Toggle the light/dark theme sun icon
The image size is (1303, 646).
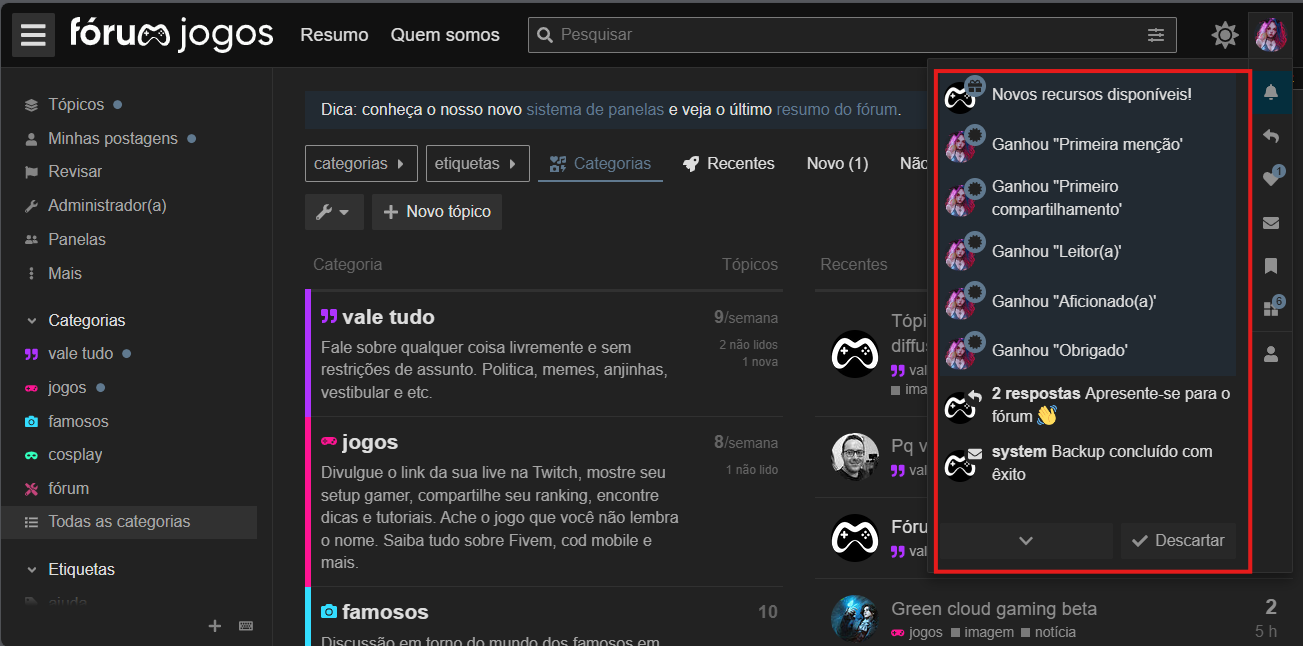[x=1224, y=36]
